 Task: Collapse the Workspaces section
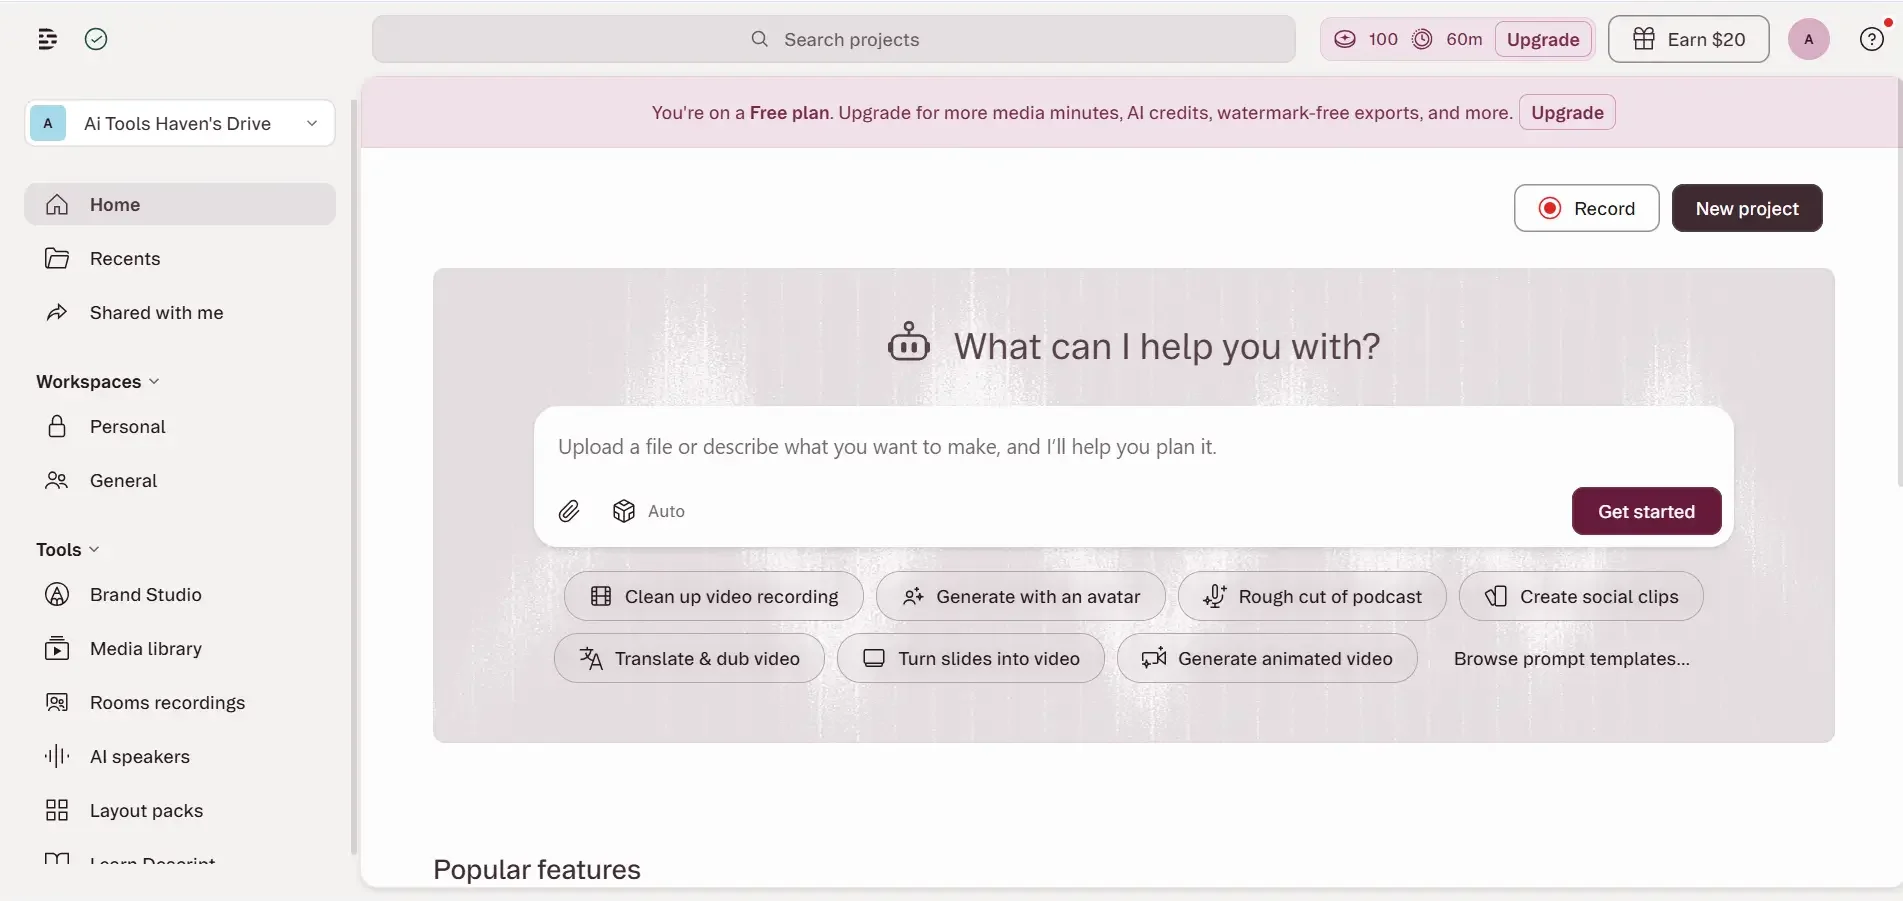pyautogui.click(x=98, y=381)
